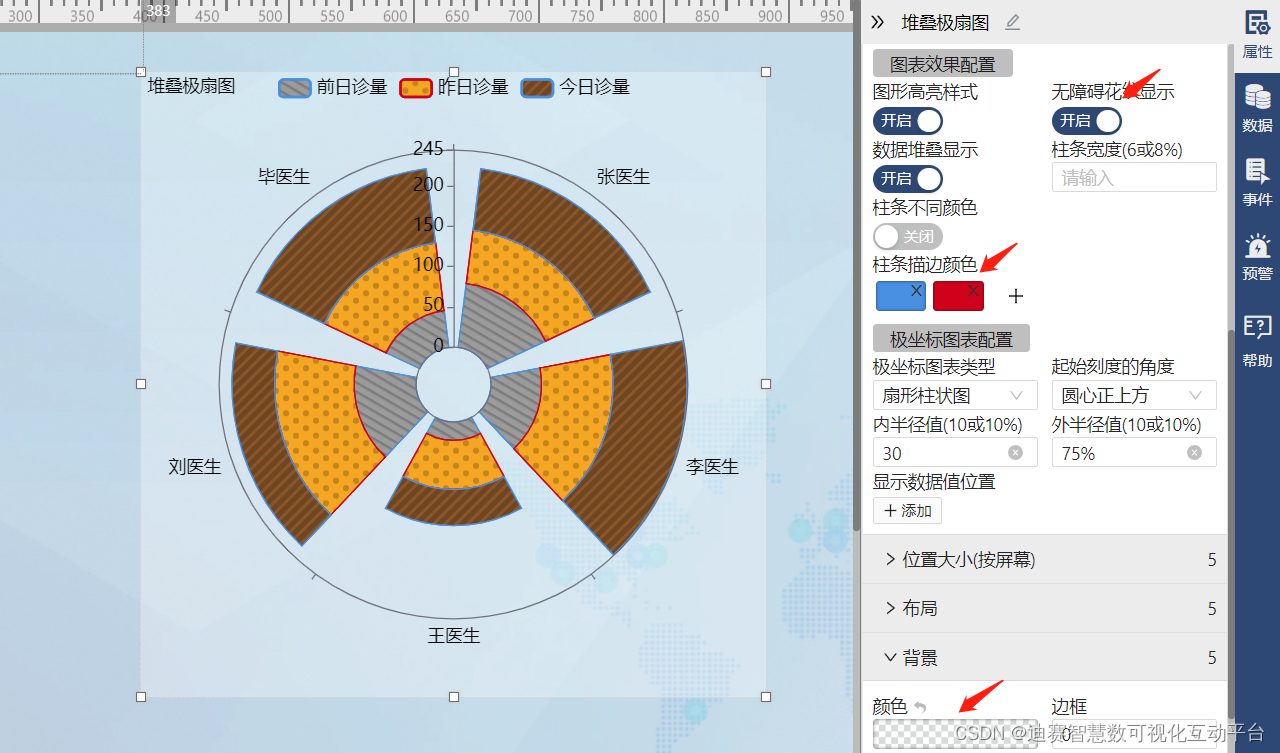
Task: Collapse panel with double-chevron icon
Action: click(878, 22)
